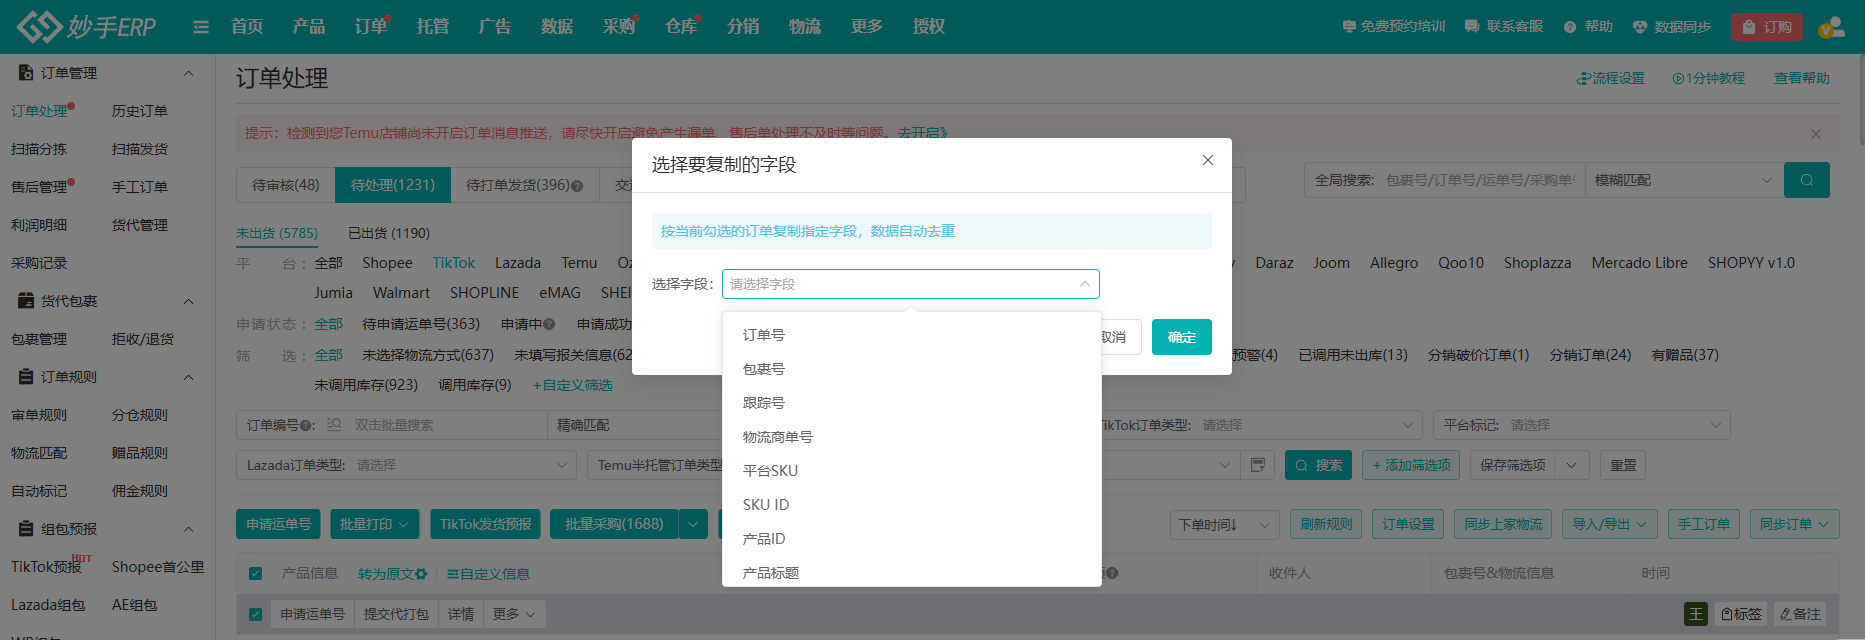Viewport: 1865px width, 640px height.
Task: Select 平台SKU option in dropdown
Action: coord(770,471)
